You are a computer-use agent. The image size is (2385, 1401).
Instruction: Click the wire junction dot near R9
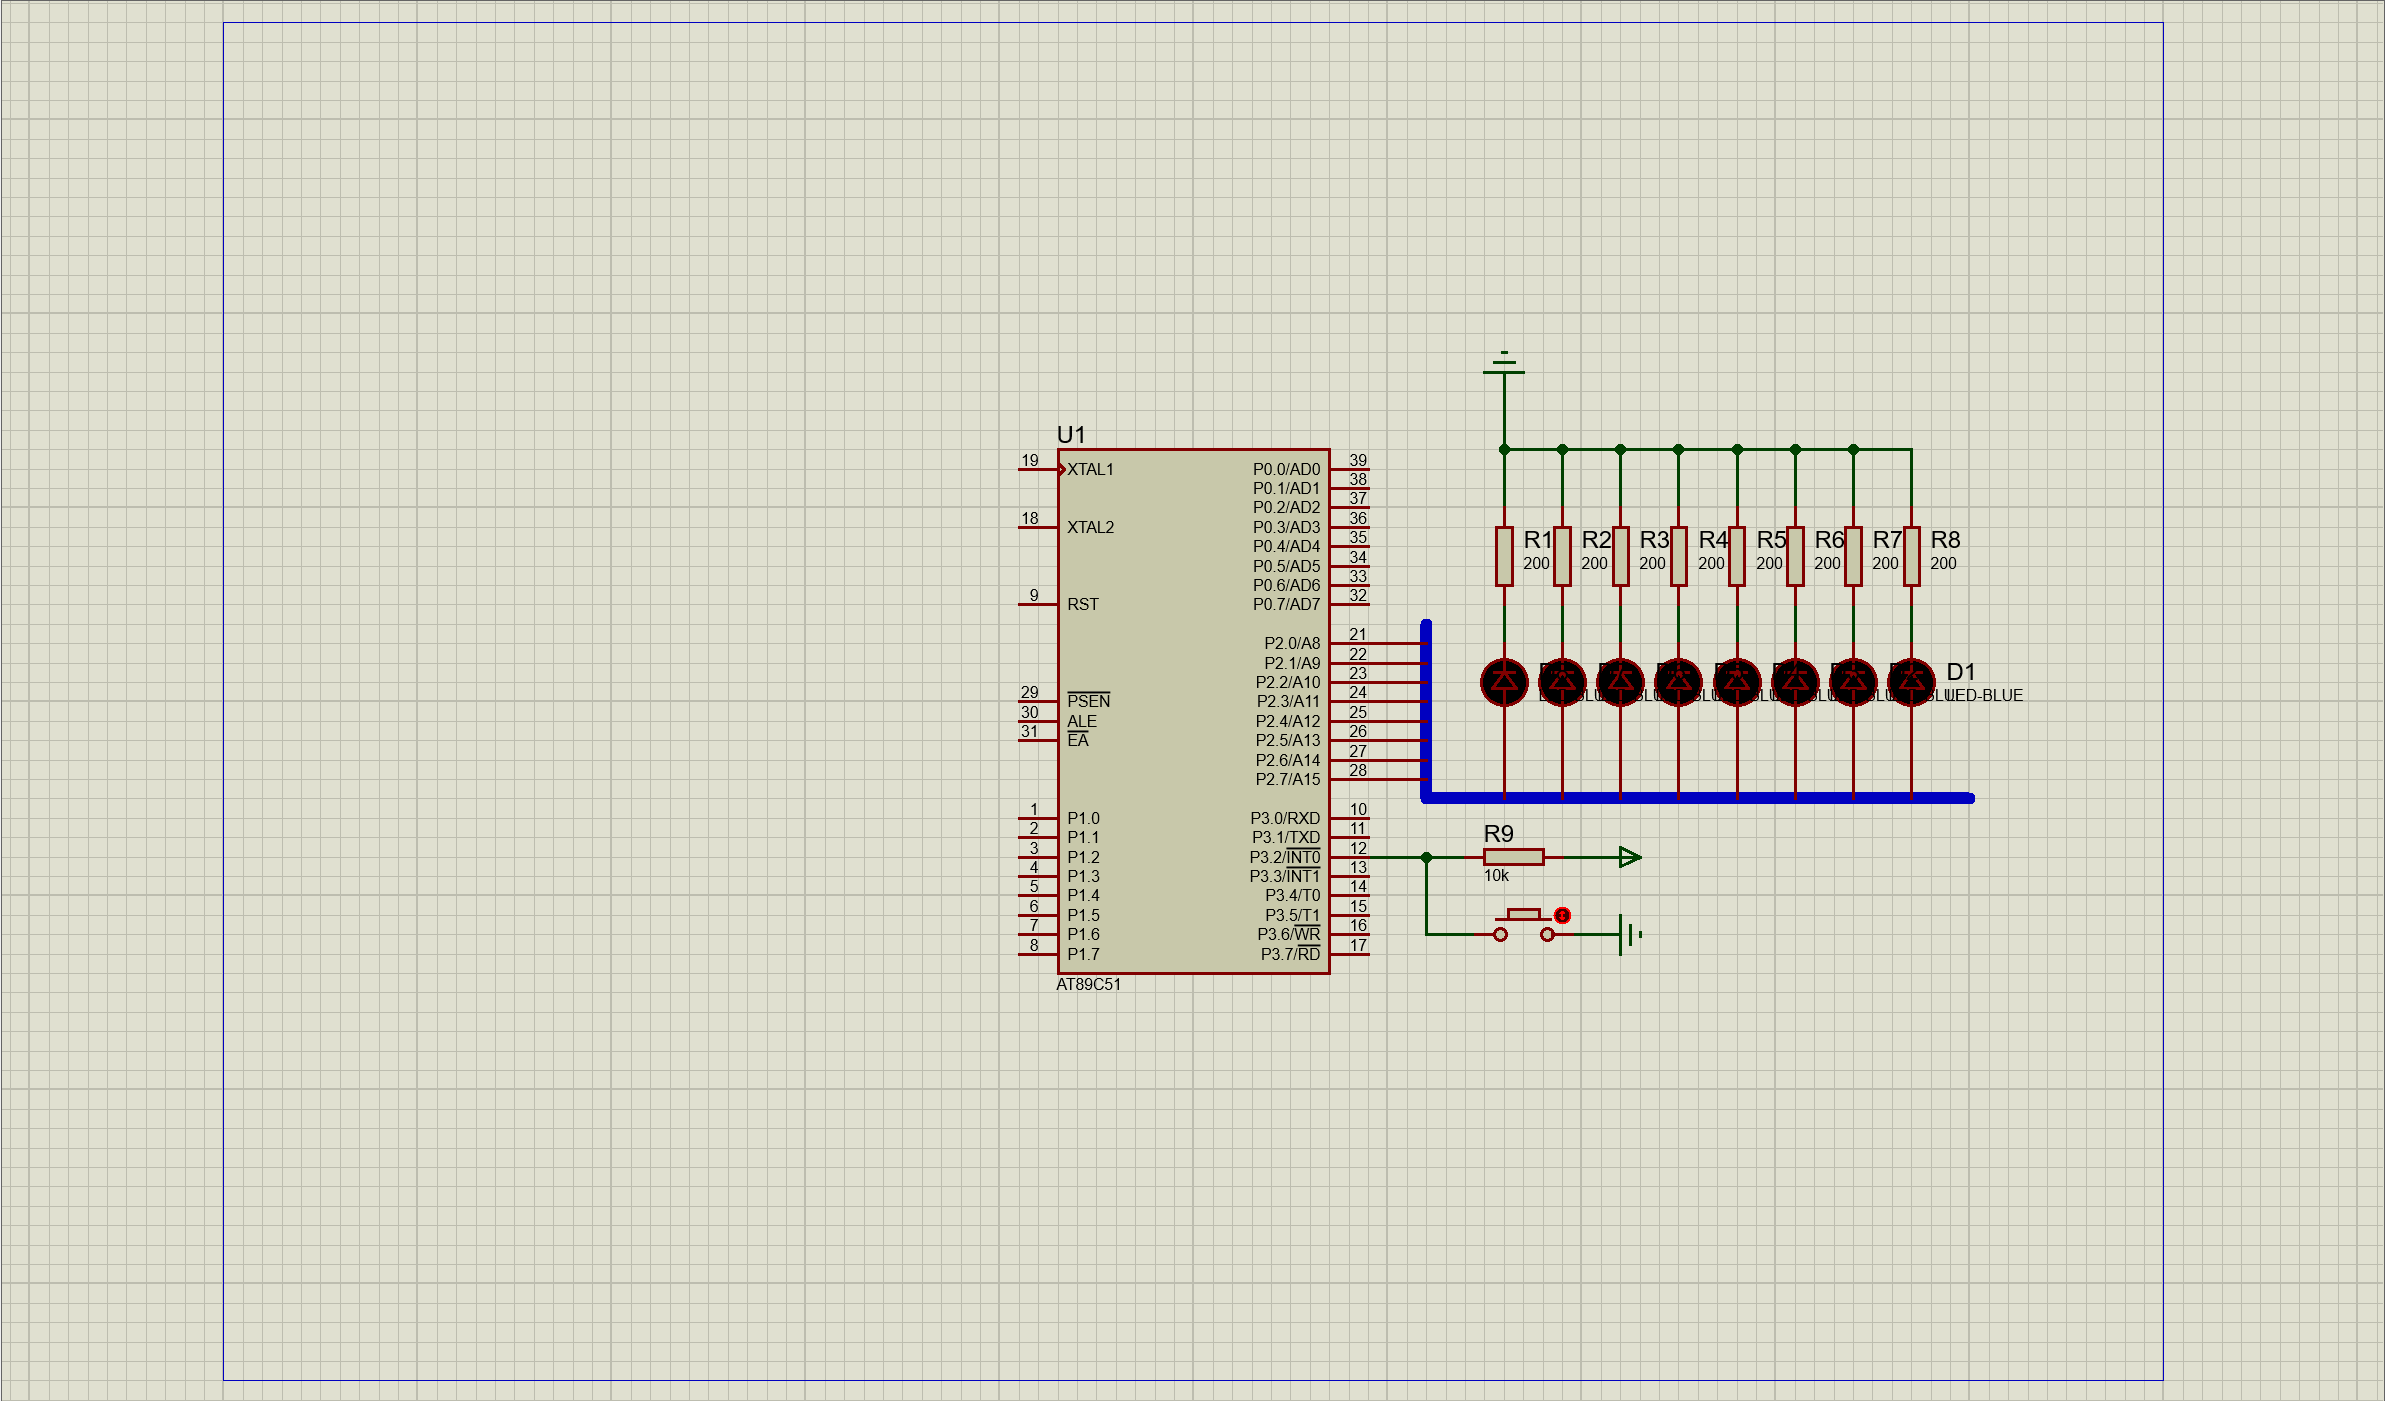1427,857
